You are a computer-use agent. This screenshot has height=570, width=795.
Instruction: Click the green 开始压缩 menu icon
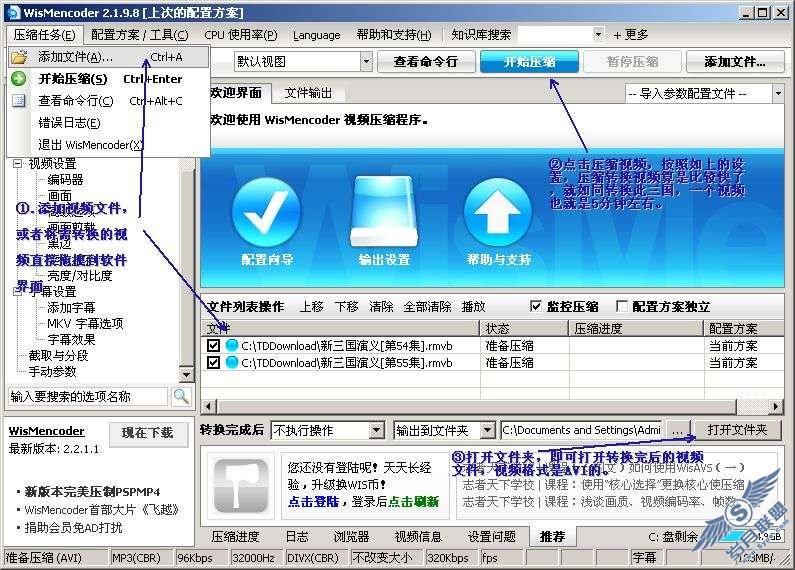coord(19,79)
